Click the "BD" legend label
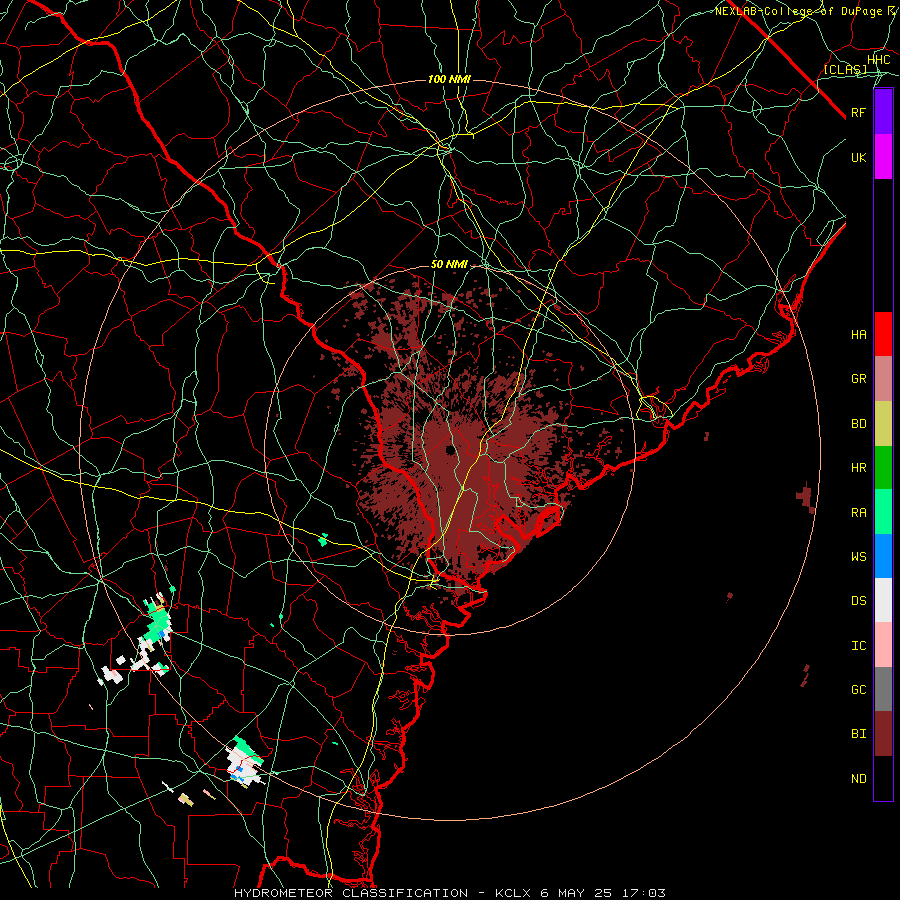This screenshot has height=900, width=900. click(858, 424)
